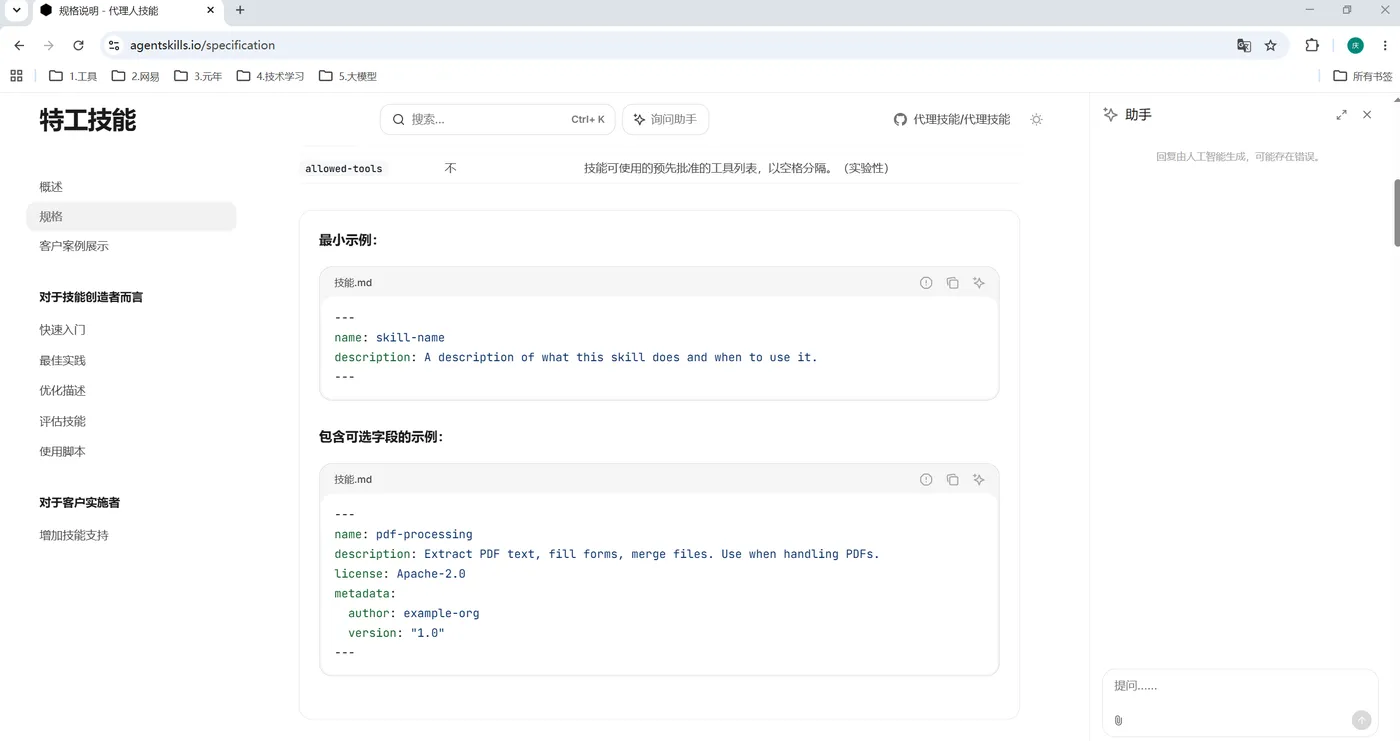Open 客户案例展示 in sidebar
Viewport: 1400px width, 741px height.
pos(74,246)
